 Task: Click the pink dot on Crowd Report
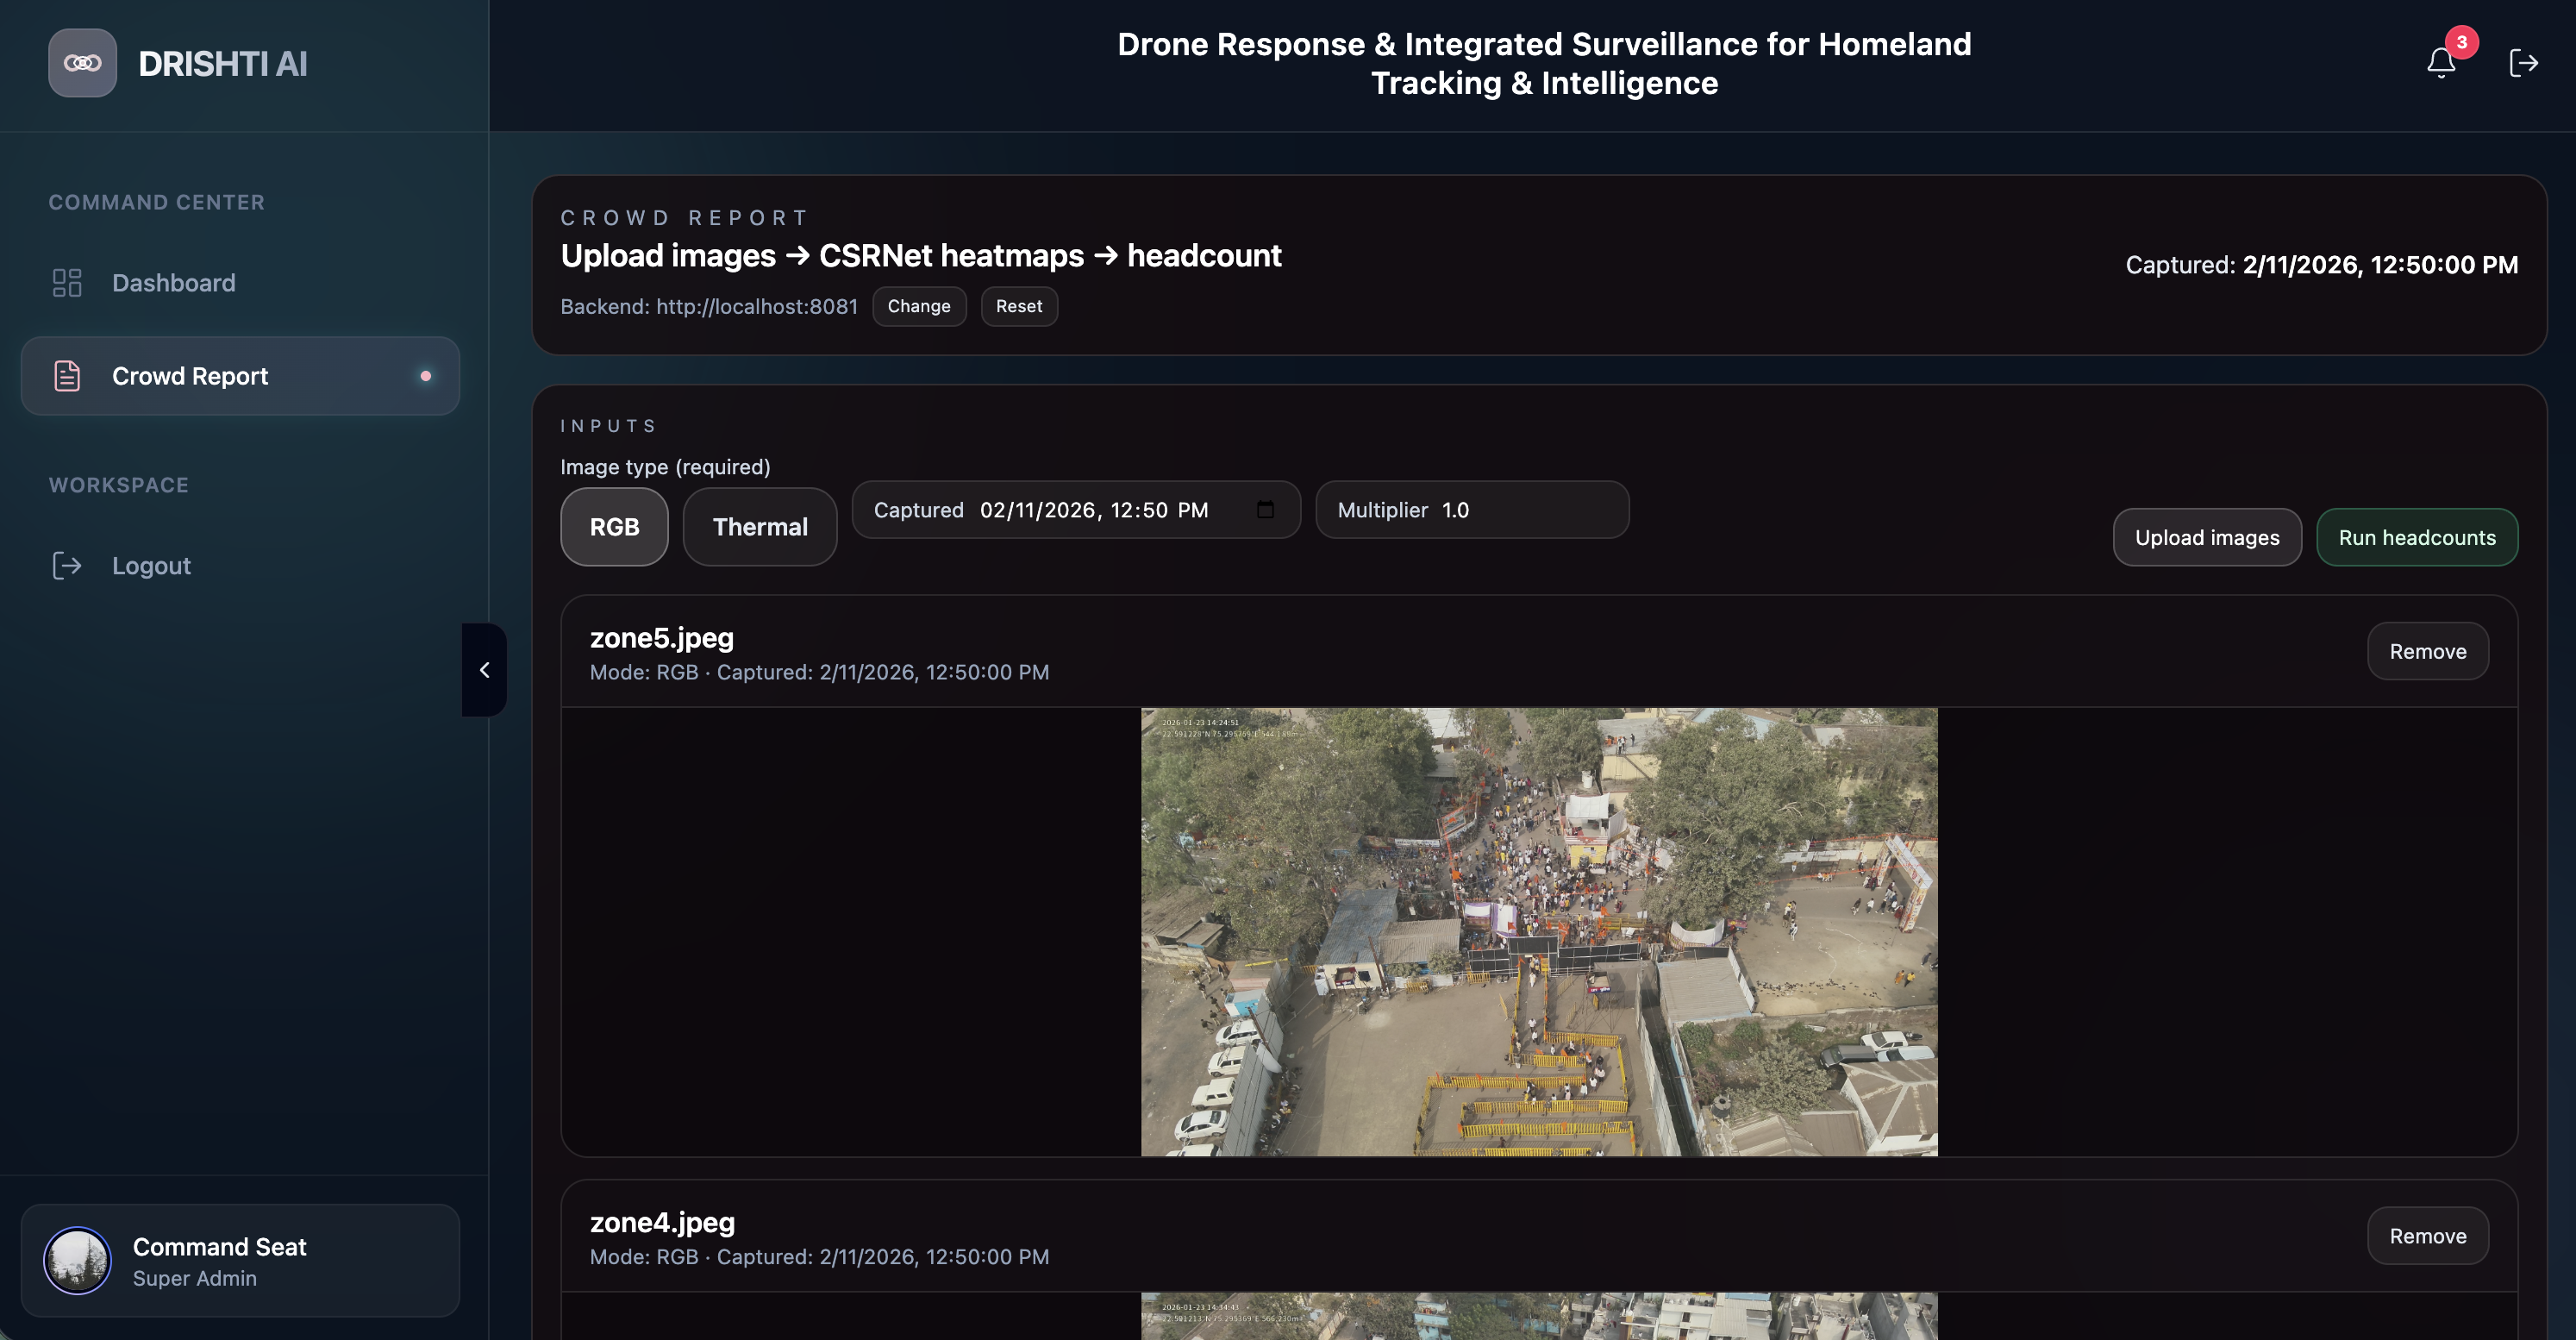pyautogui.click(x=426, y=376)
